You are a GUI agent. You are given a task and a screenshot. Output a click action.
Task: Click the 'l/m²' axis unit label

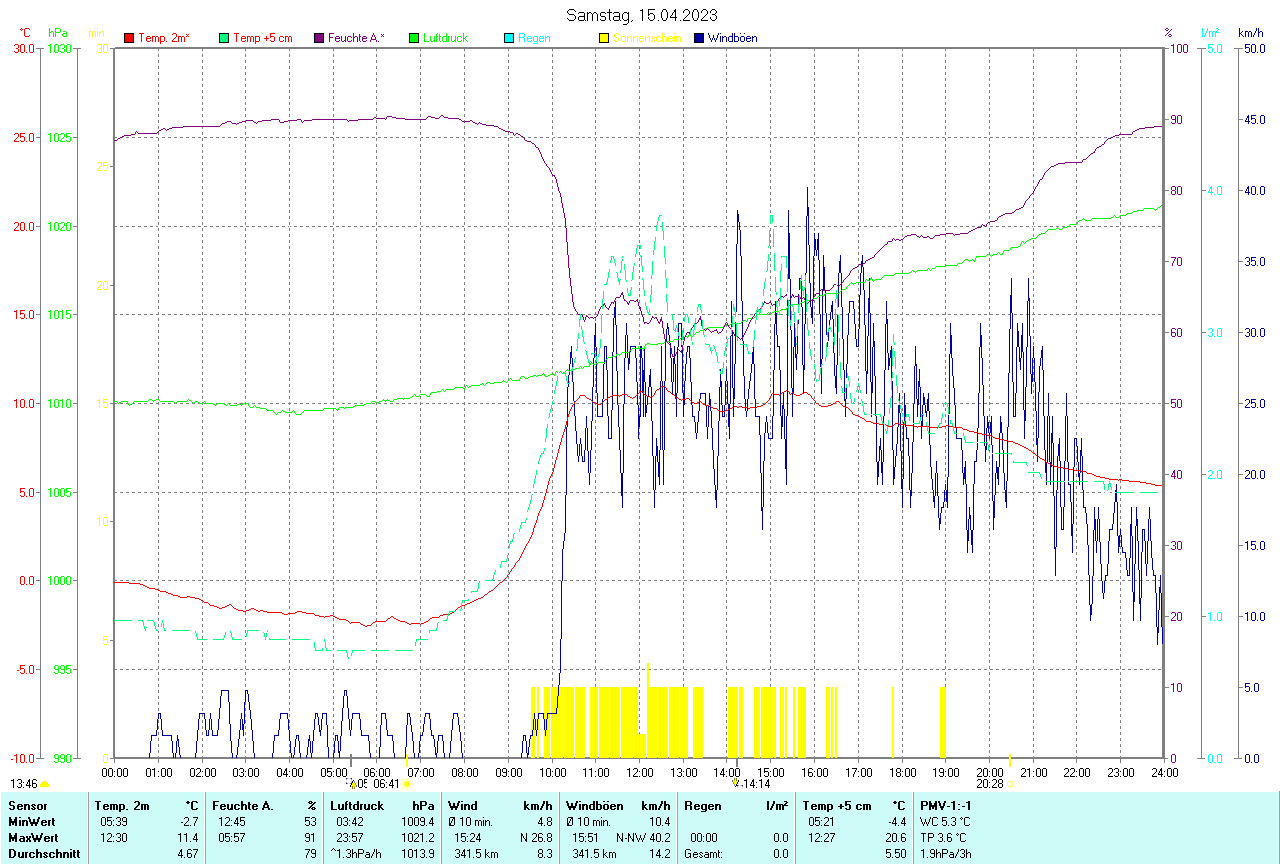[x=1210, y=33]
